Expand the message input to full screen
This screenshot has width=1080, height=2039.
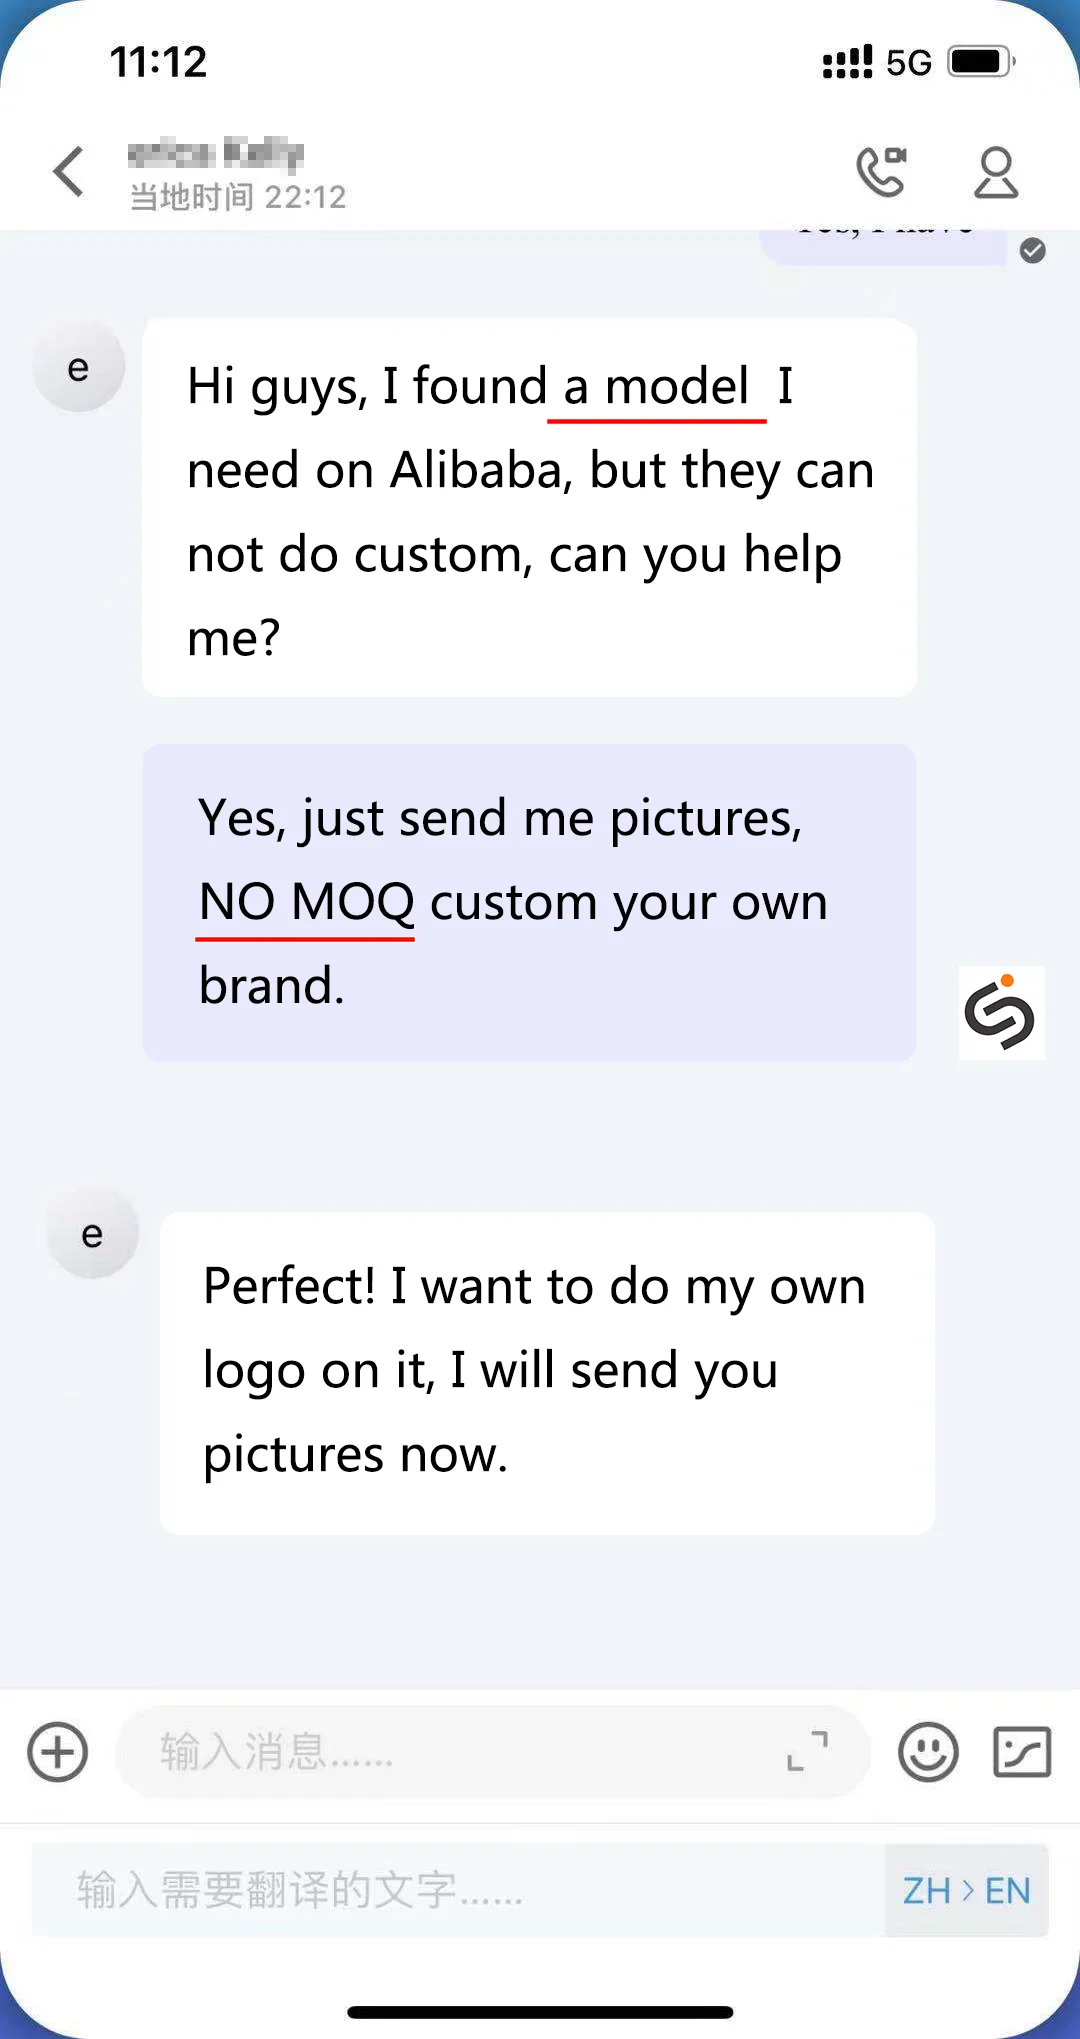click(x=808, y=1751)
